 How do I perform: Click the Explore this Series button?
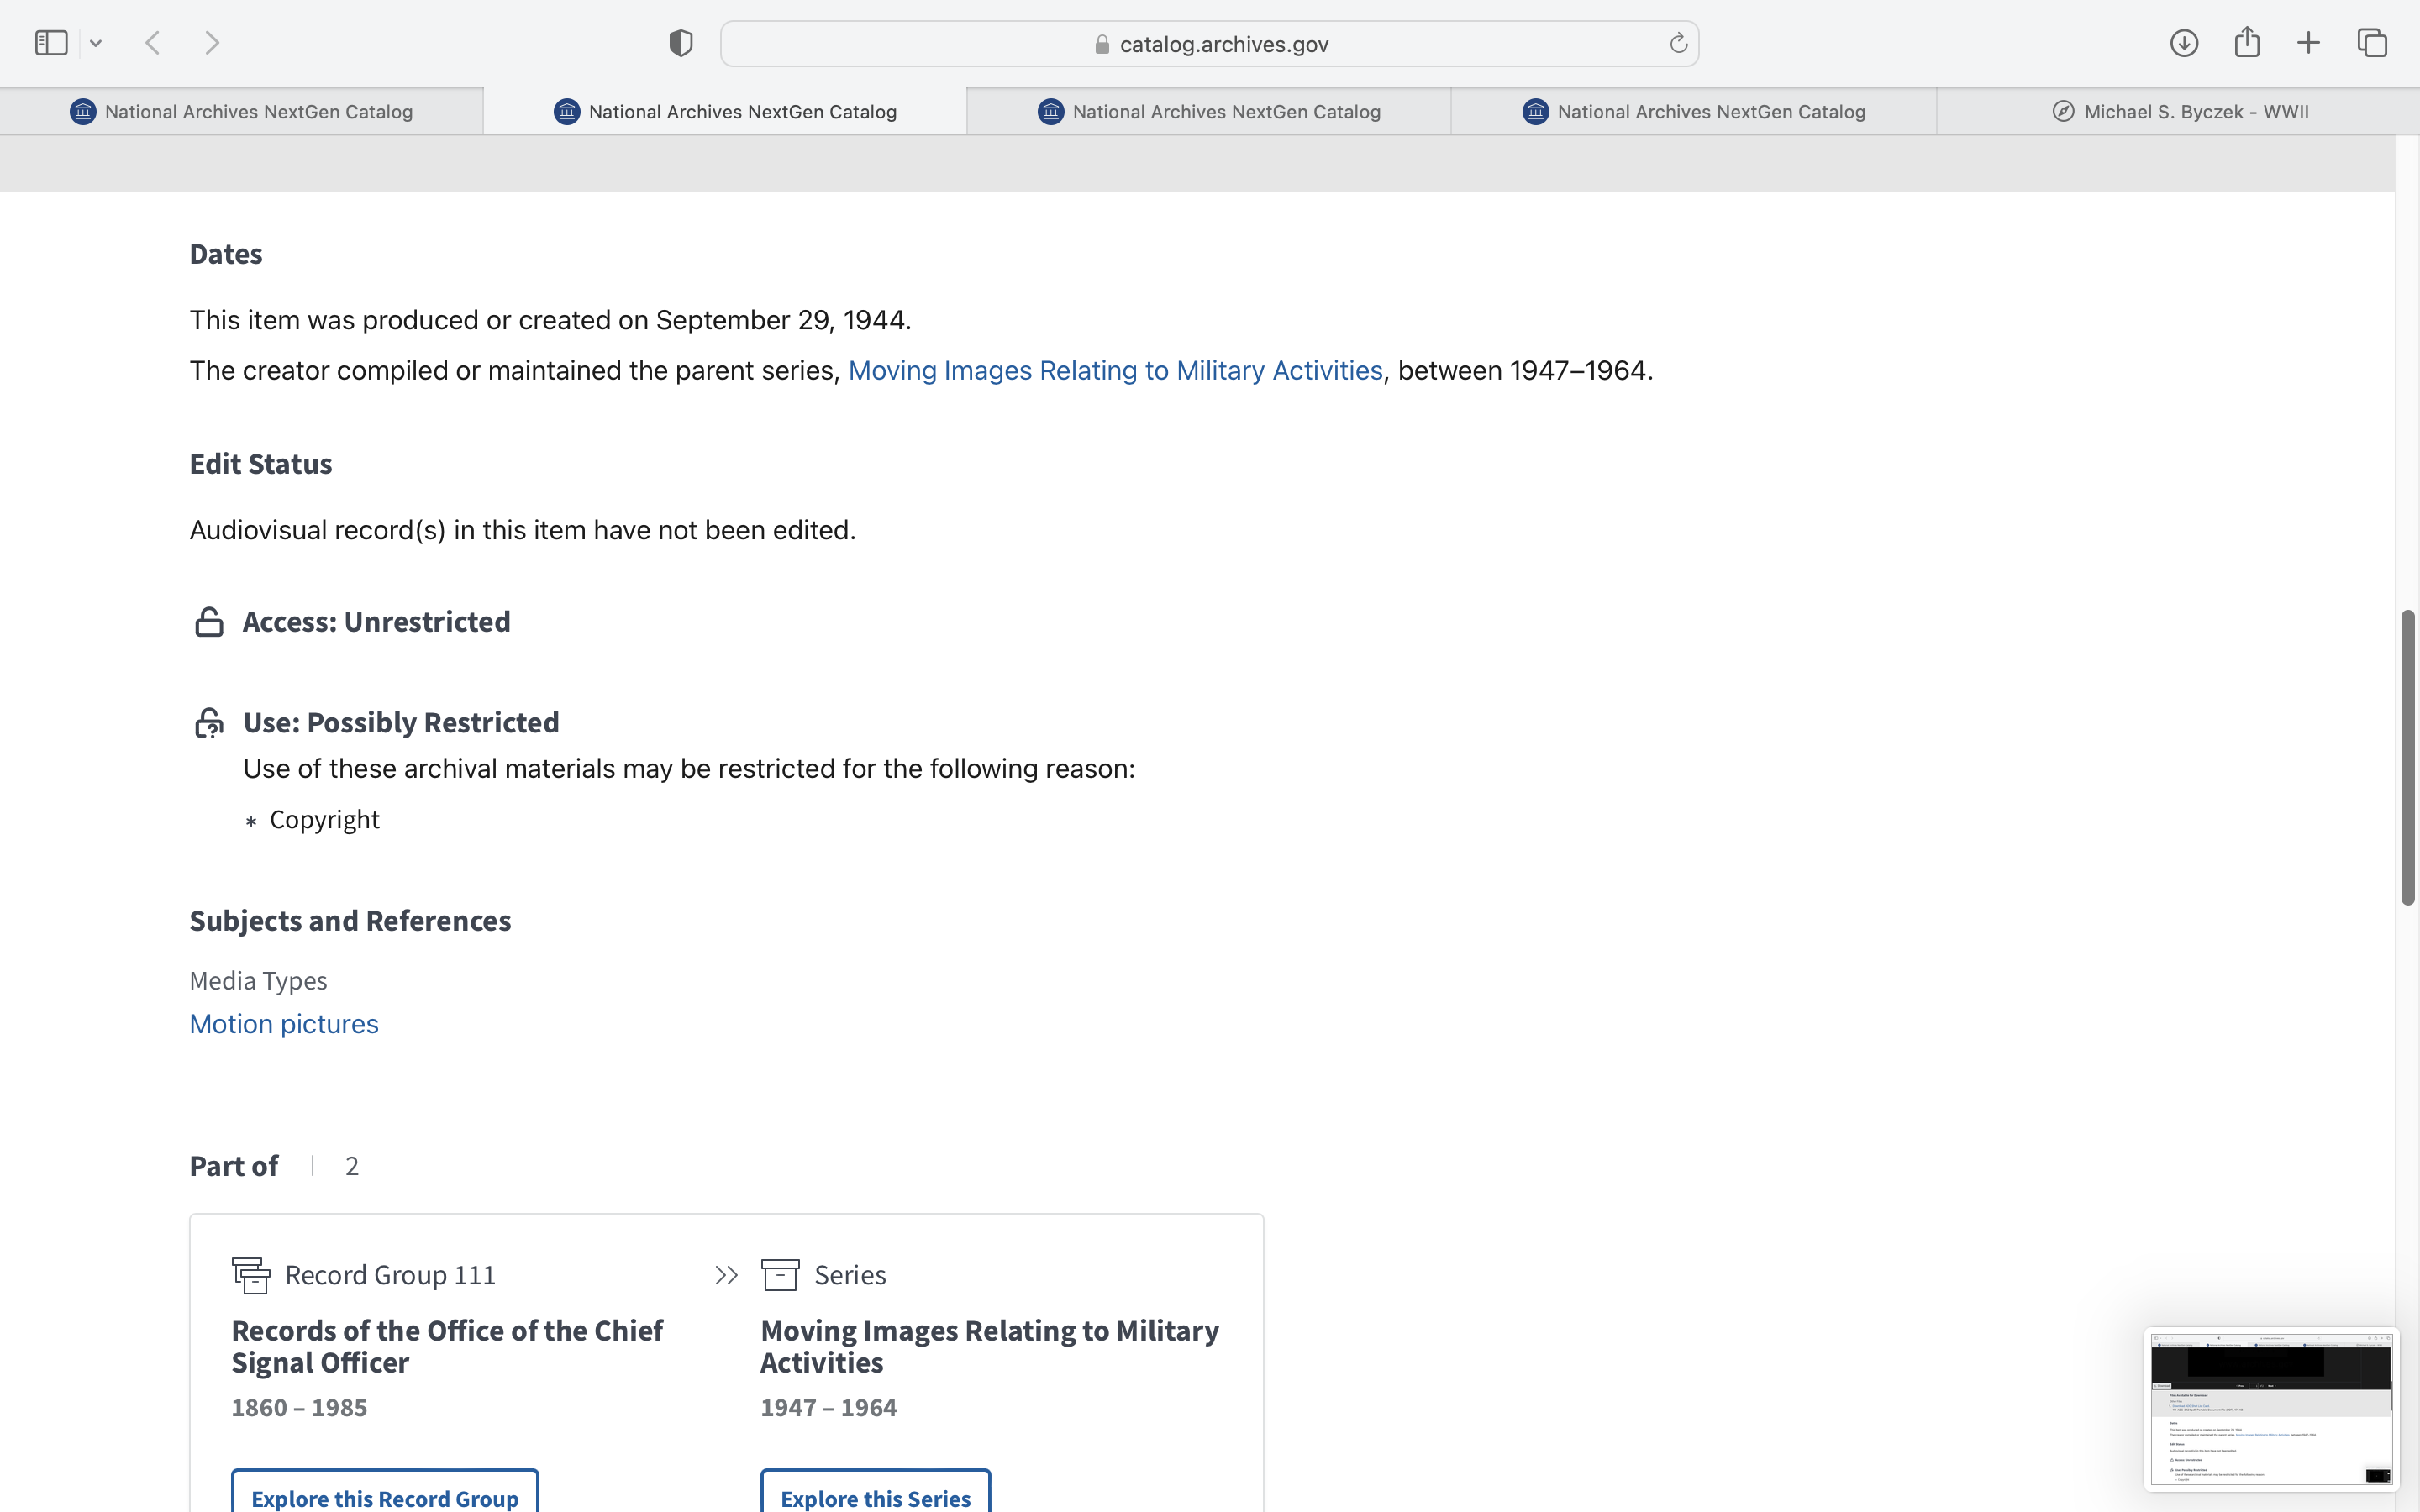pyautogui.click(x=875, y=1497)
